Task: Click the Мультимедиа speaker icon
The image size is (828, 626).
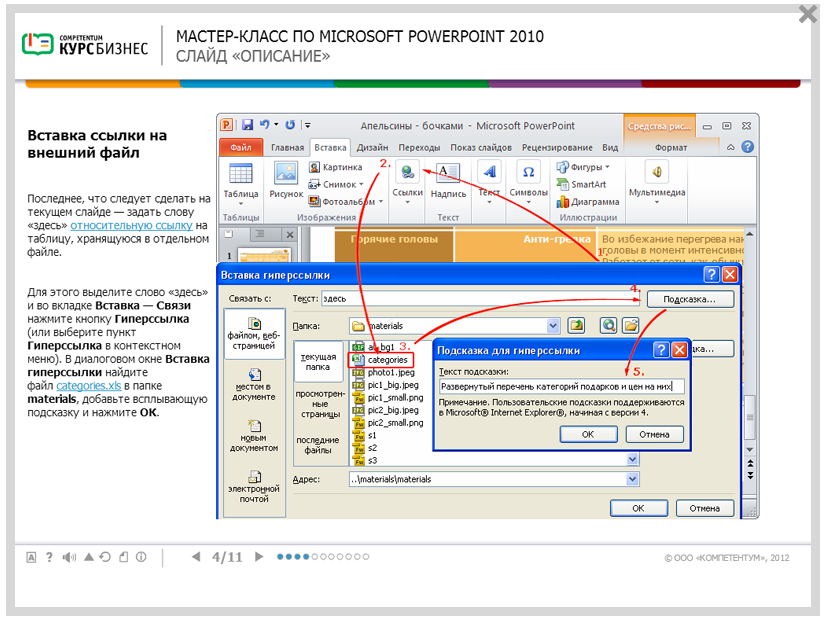Action: [x=657, y=172]
